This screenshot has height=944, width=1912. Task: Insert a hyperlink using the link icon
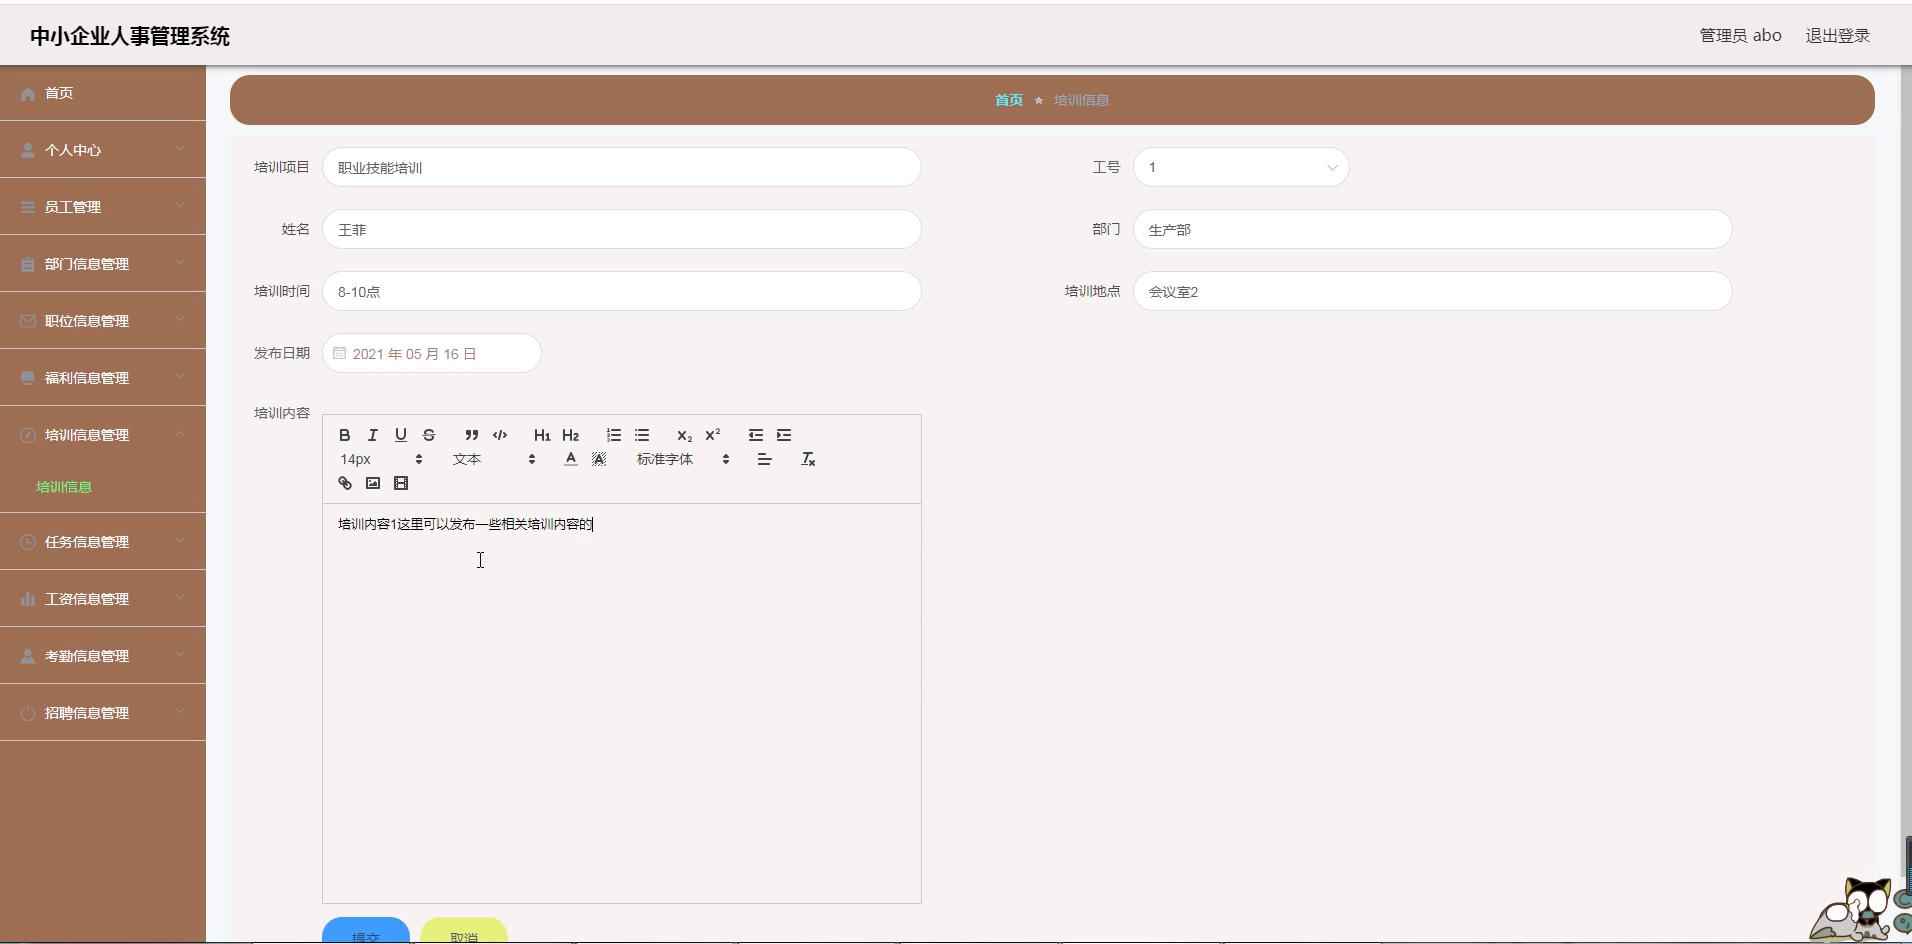(345, 483)
